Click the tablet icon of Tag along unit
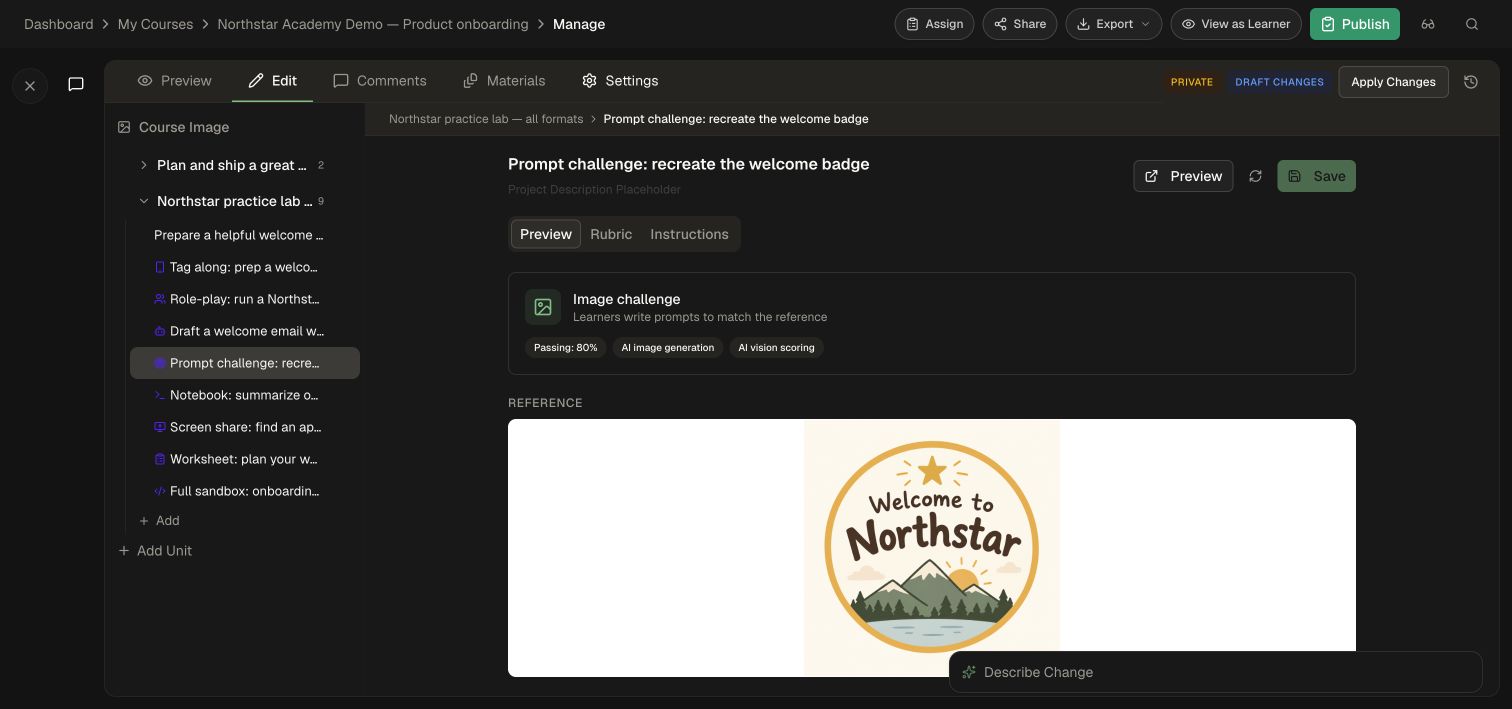 (x=160, y=267)
